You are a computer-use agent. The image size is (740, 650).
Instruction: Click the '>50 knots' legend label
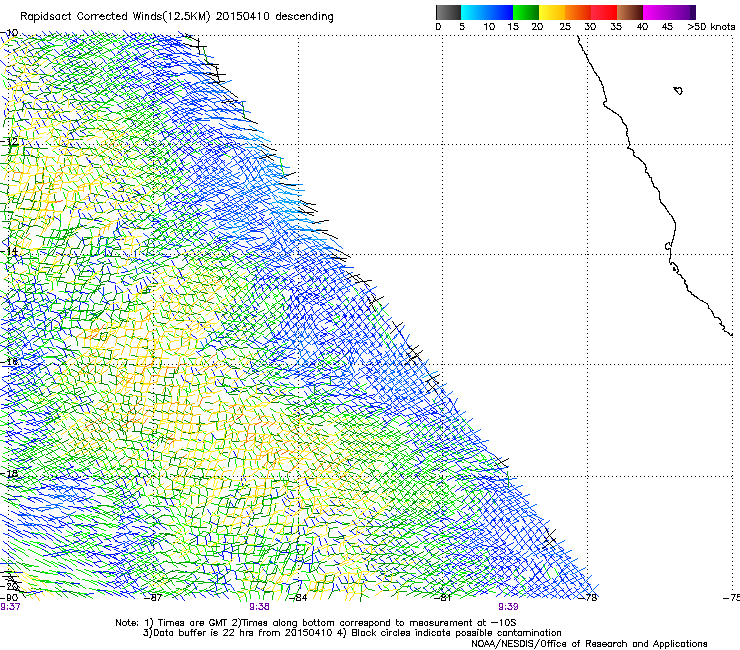pos(711,27)
